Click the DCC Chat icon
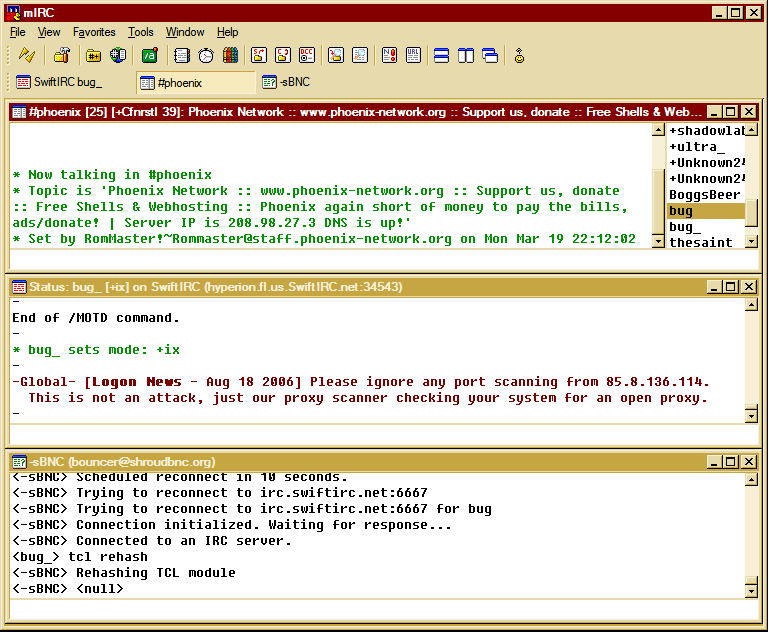 pyautogui.click(x=283, y=55)
